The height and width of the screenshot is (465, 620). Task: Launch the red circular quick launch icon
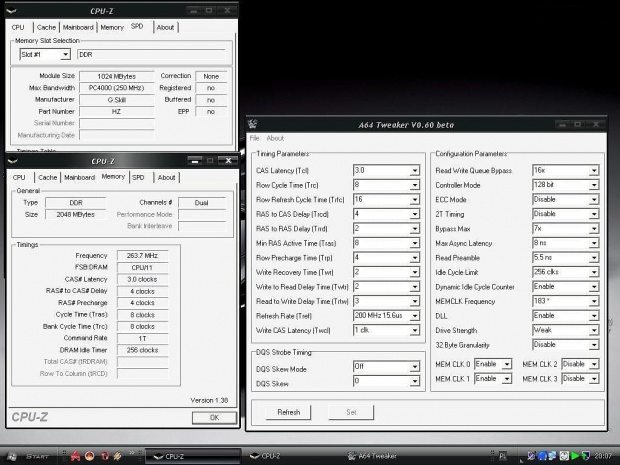click(104, 456)
